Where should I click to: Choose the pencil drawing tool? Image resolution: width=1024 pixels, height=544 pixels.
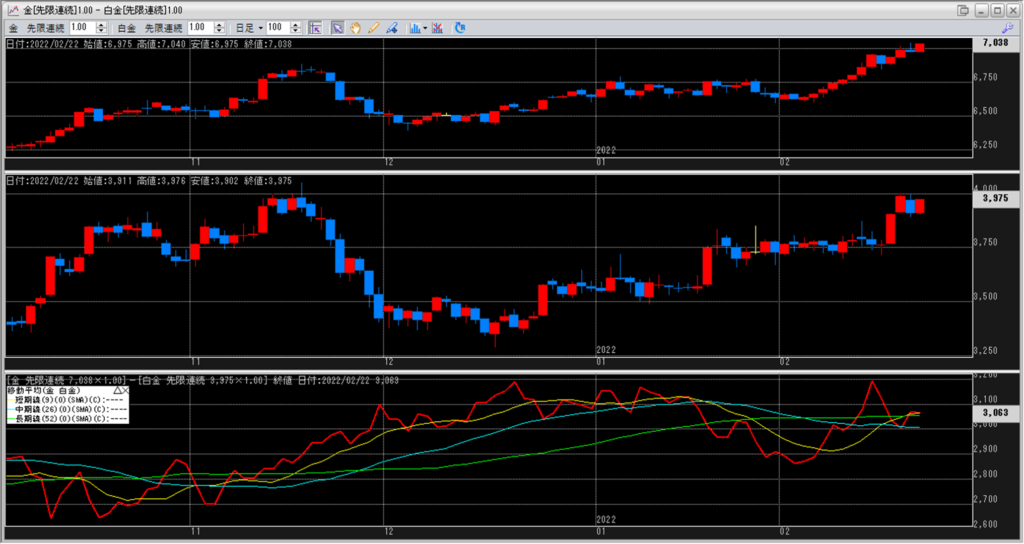tap(373, 27)
